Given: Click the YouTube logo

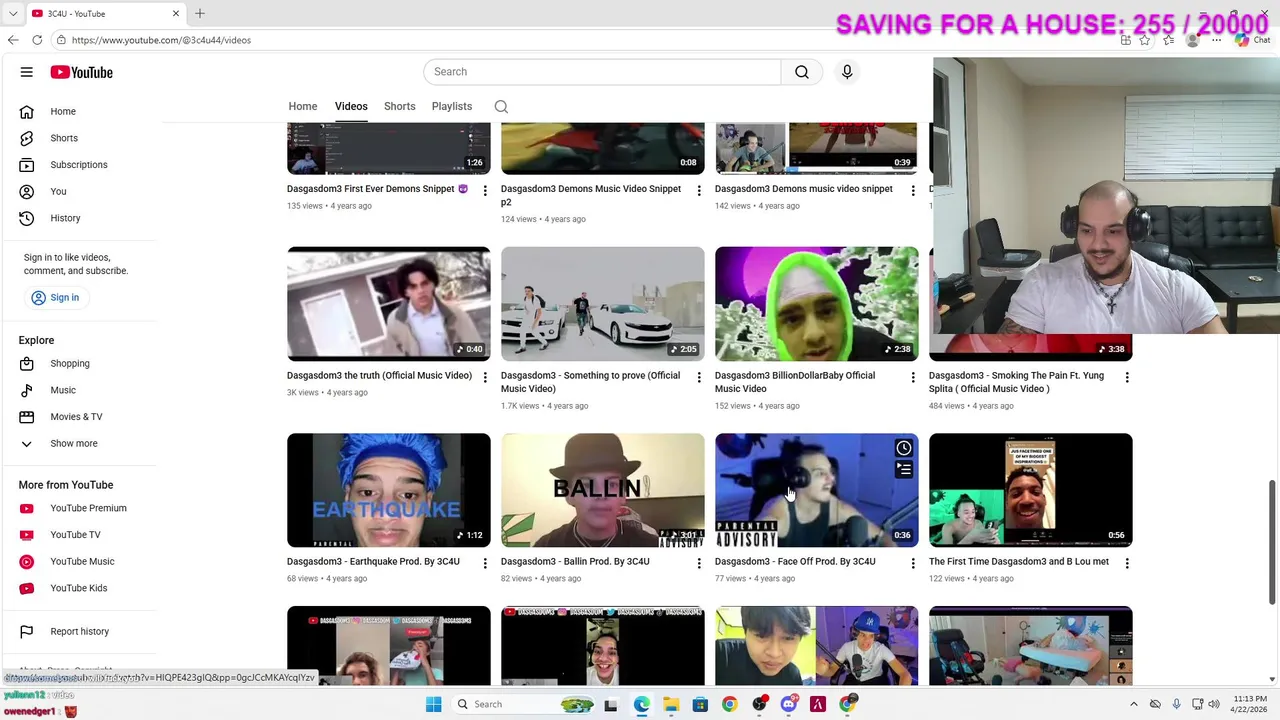Looking at the screenshot, I should click(x=82, y=72).
